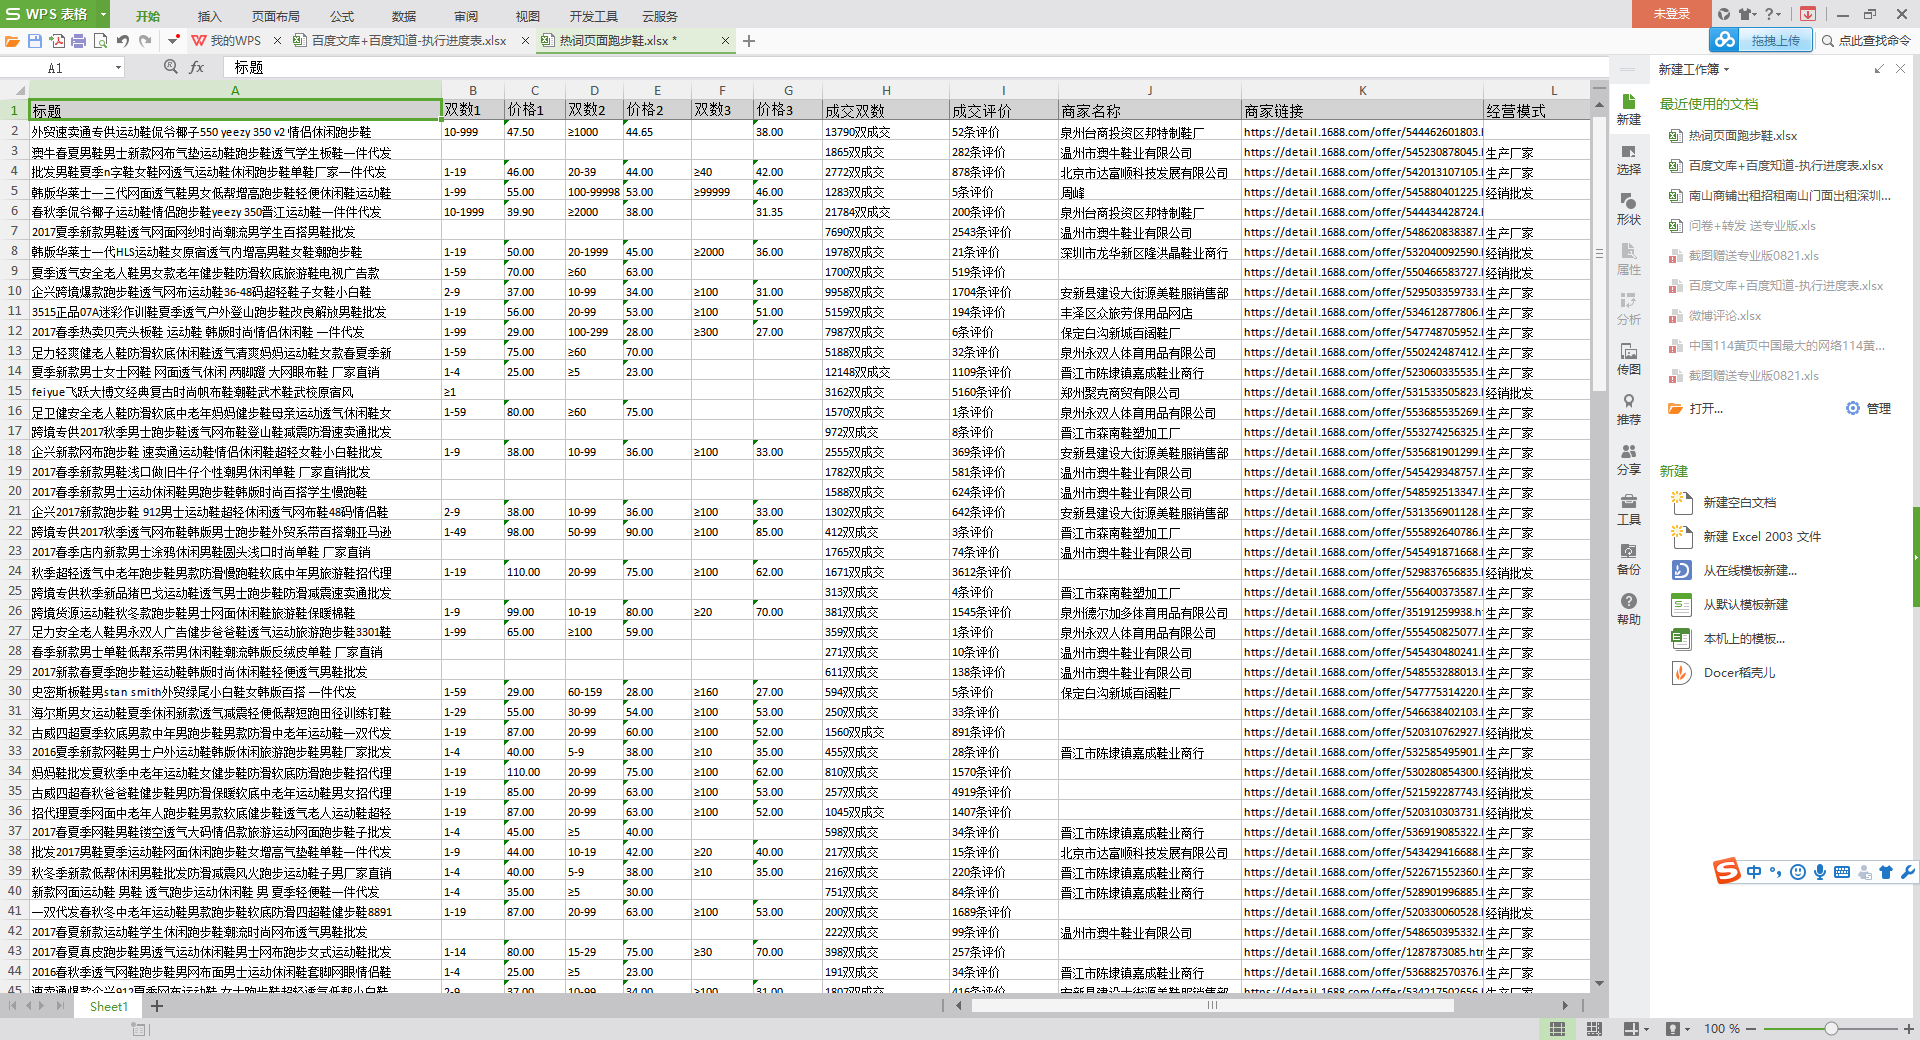
Task: Open the 新建 sidebar icon
Action: (x=1629, y=109)
